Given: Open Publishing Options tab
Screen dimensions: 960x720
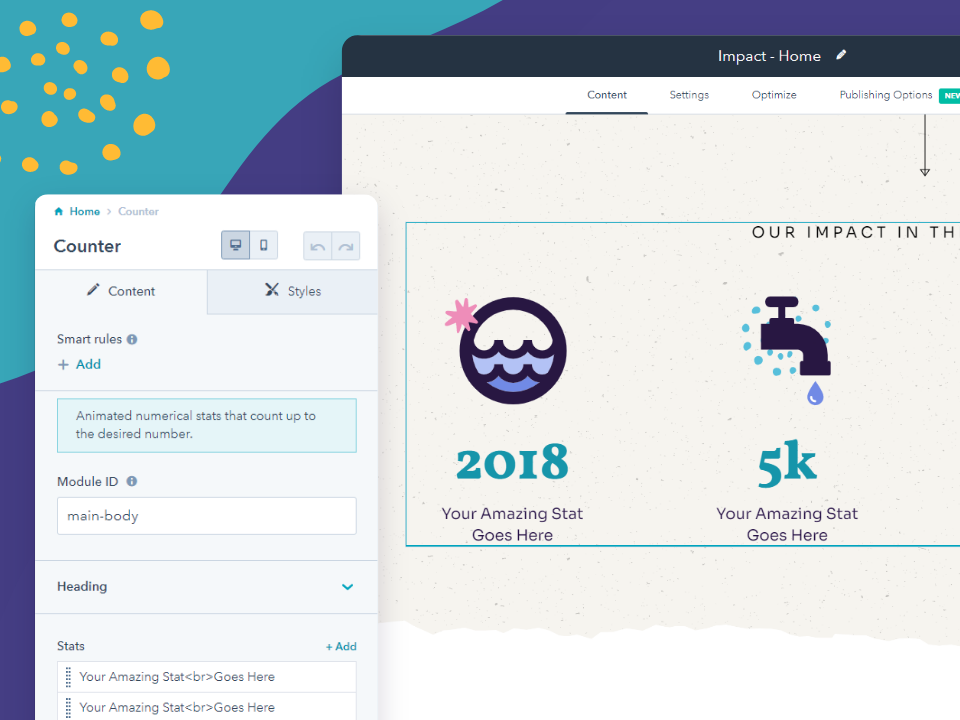Looking at the screenshot, I should [x=885, y=95].
